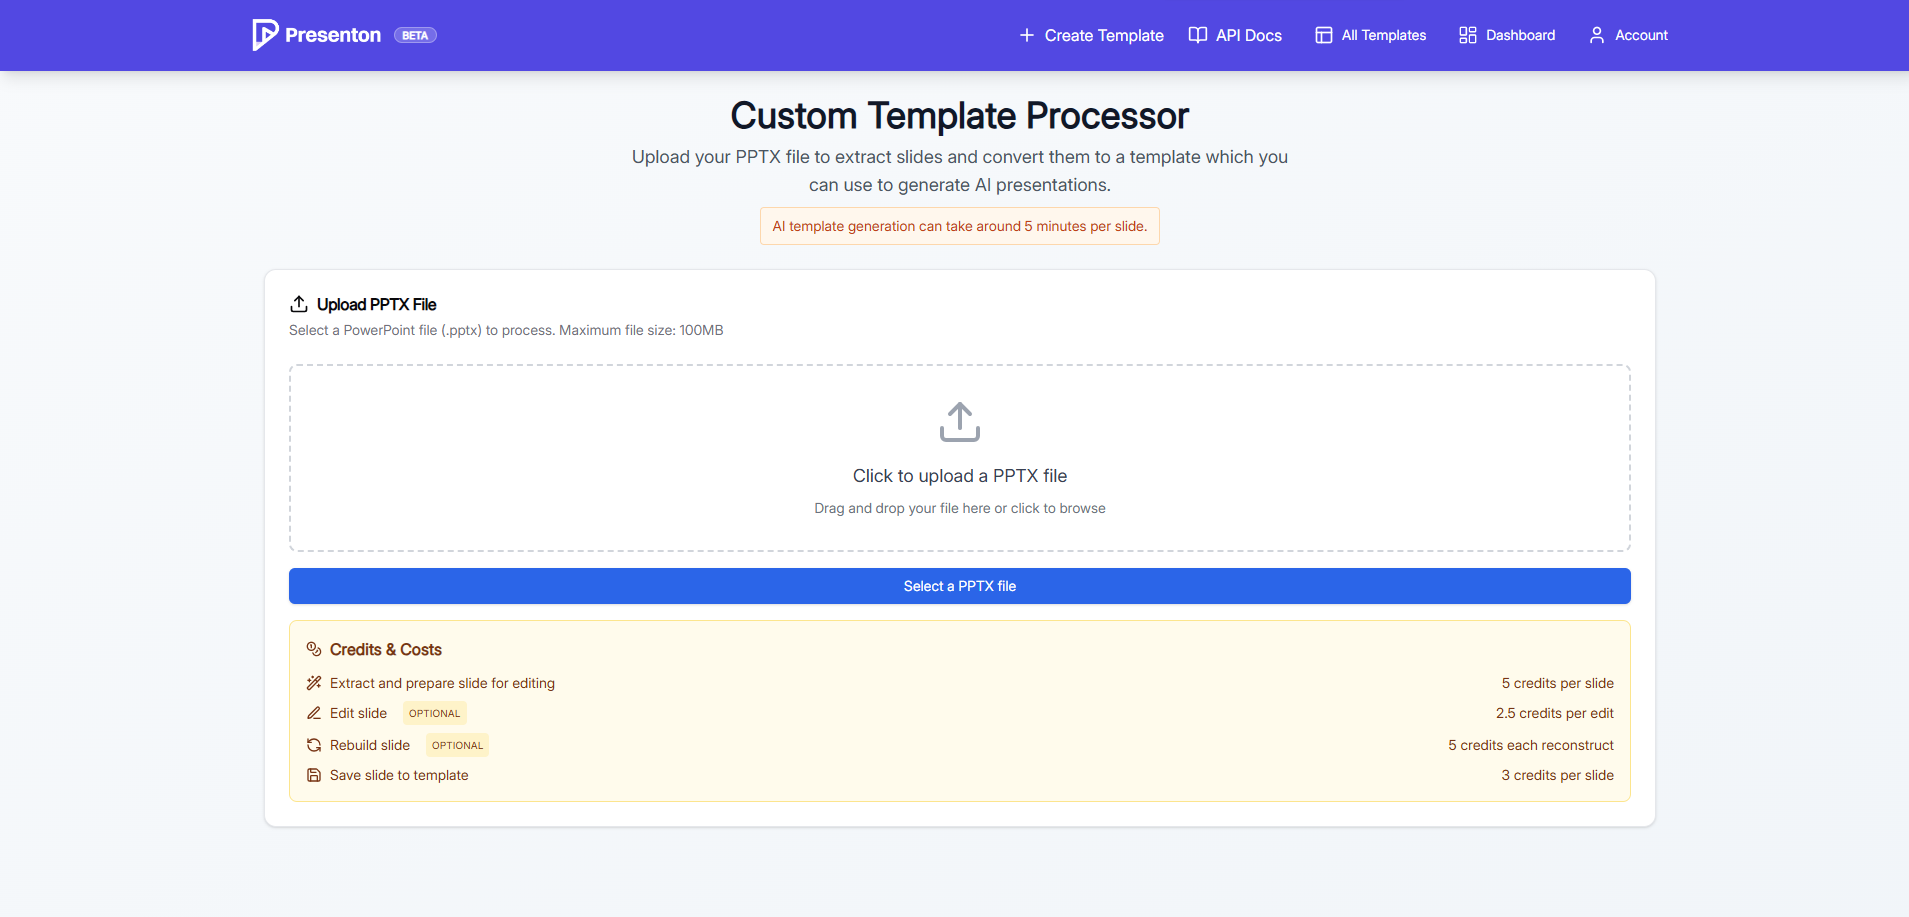The image size is (1909, 917).
Task: Click the pencil icon beside Edit slide
Action: coord(314,713)
